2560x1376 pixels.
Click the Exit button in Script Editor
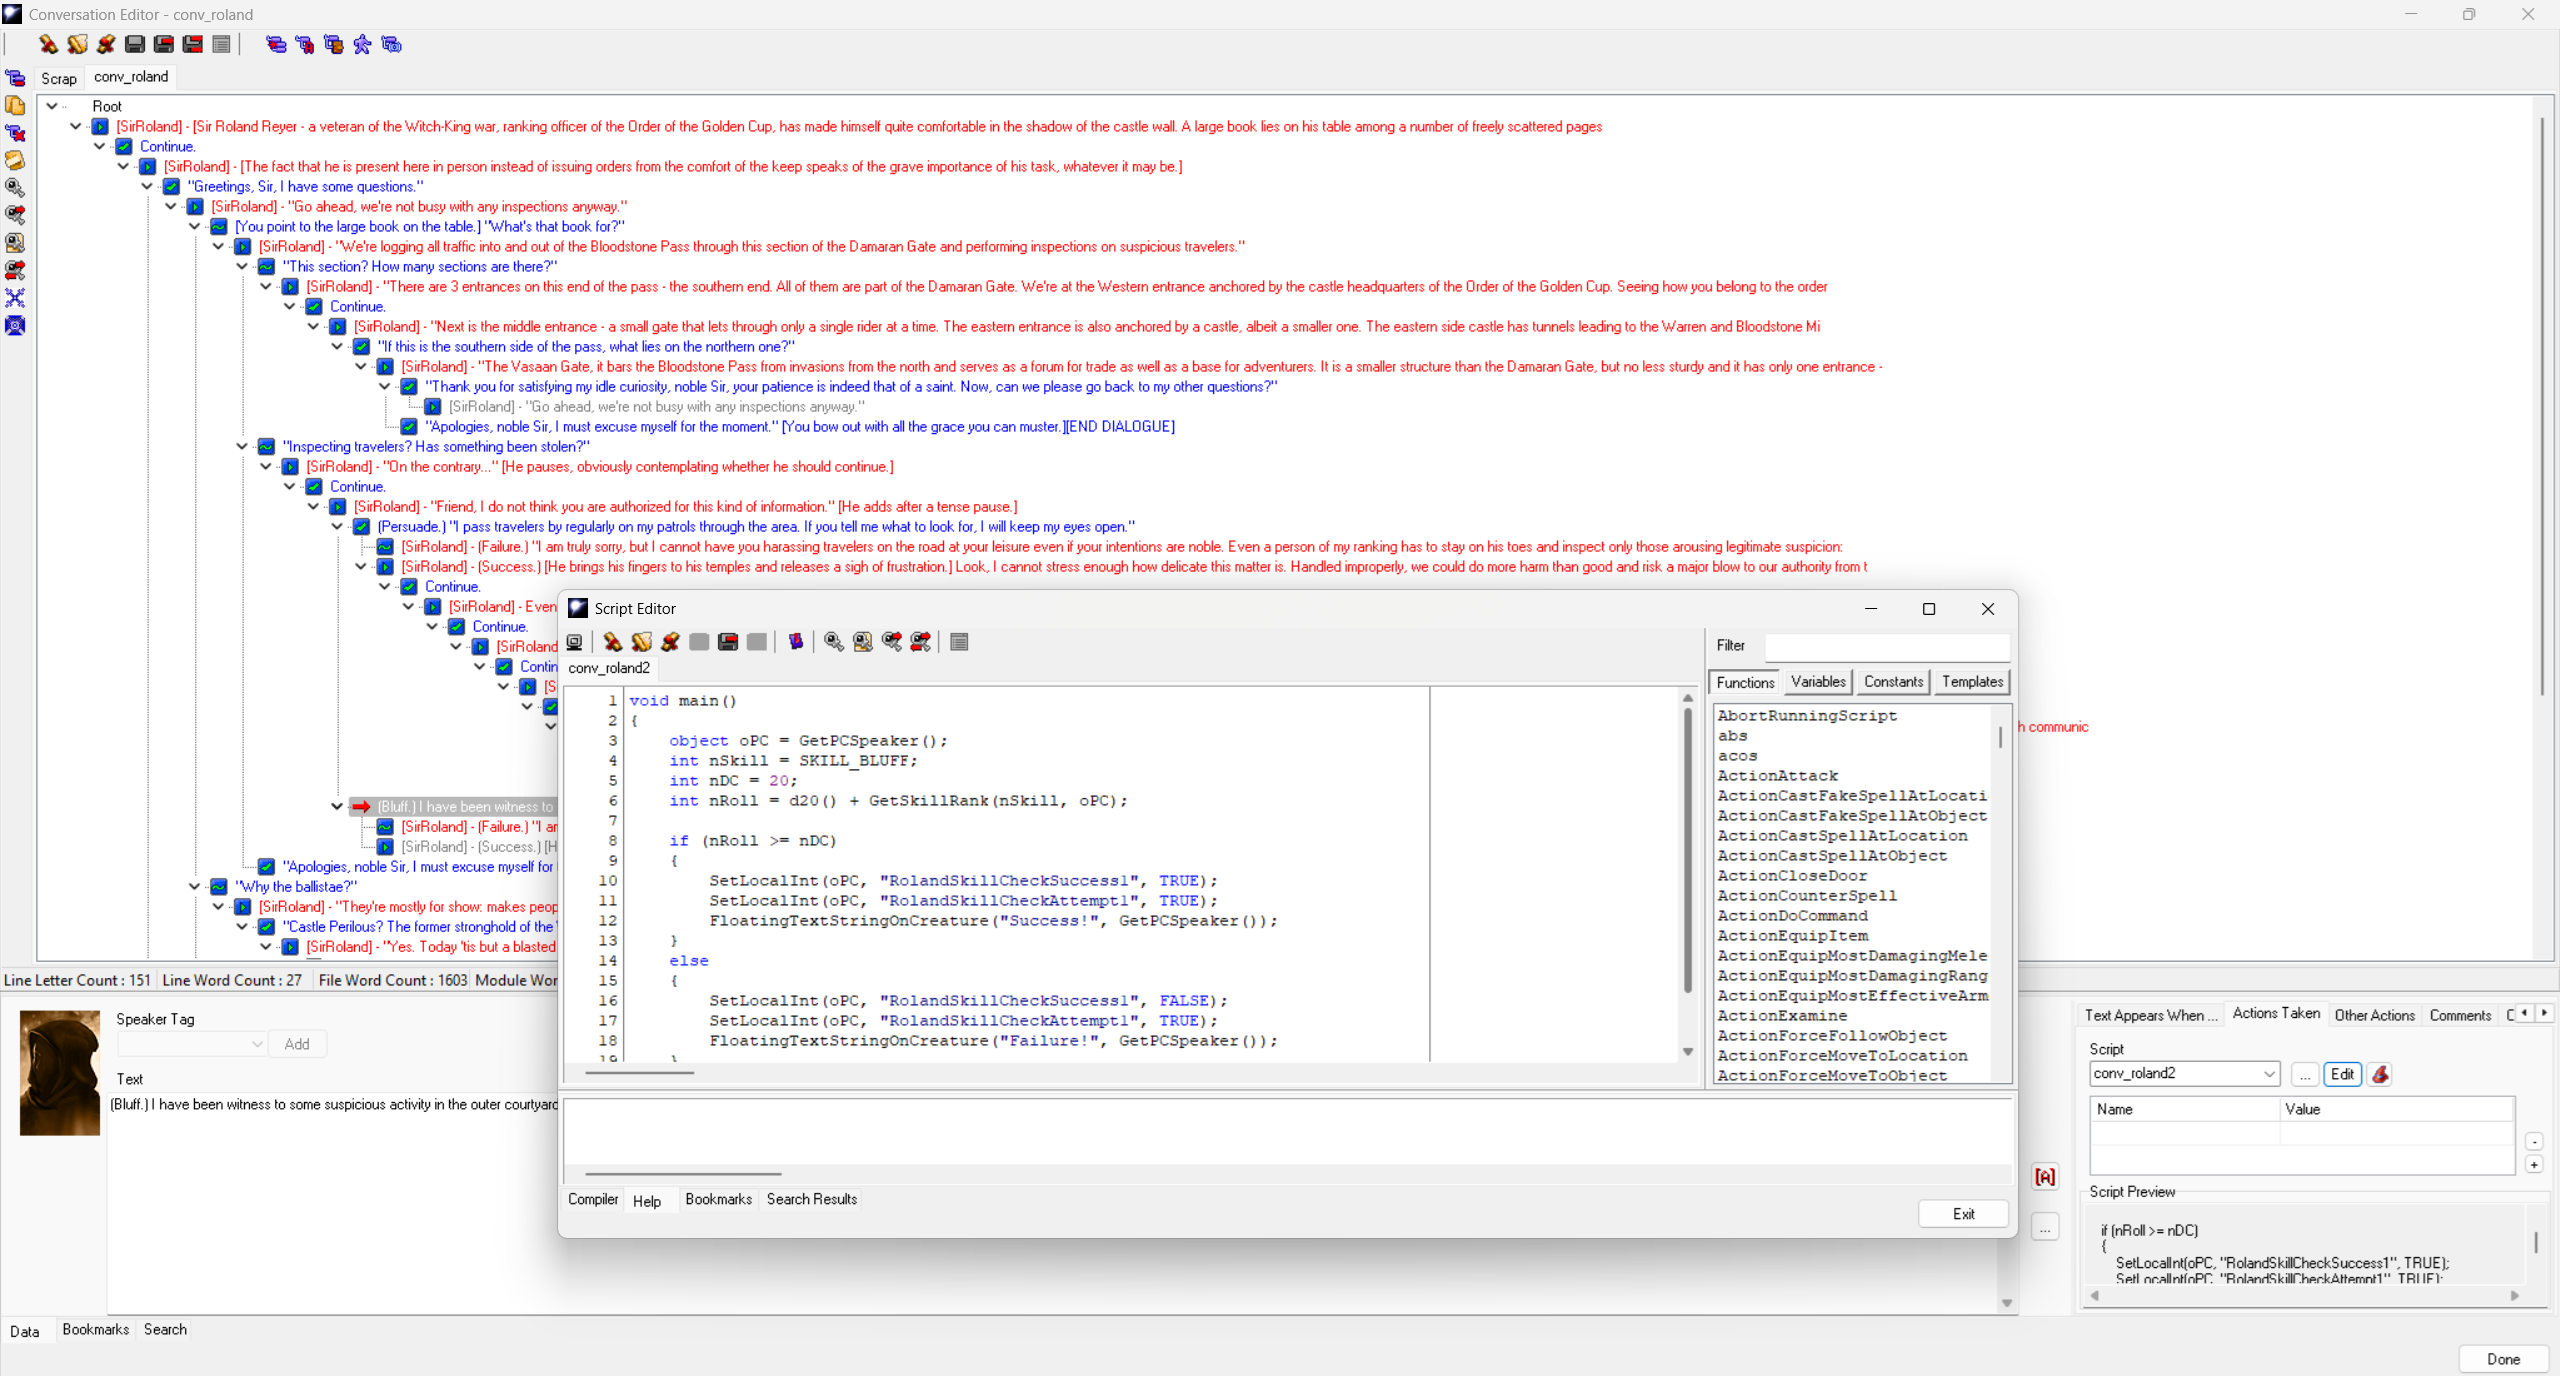pyautogui.click(x=1963, y=1213)
